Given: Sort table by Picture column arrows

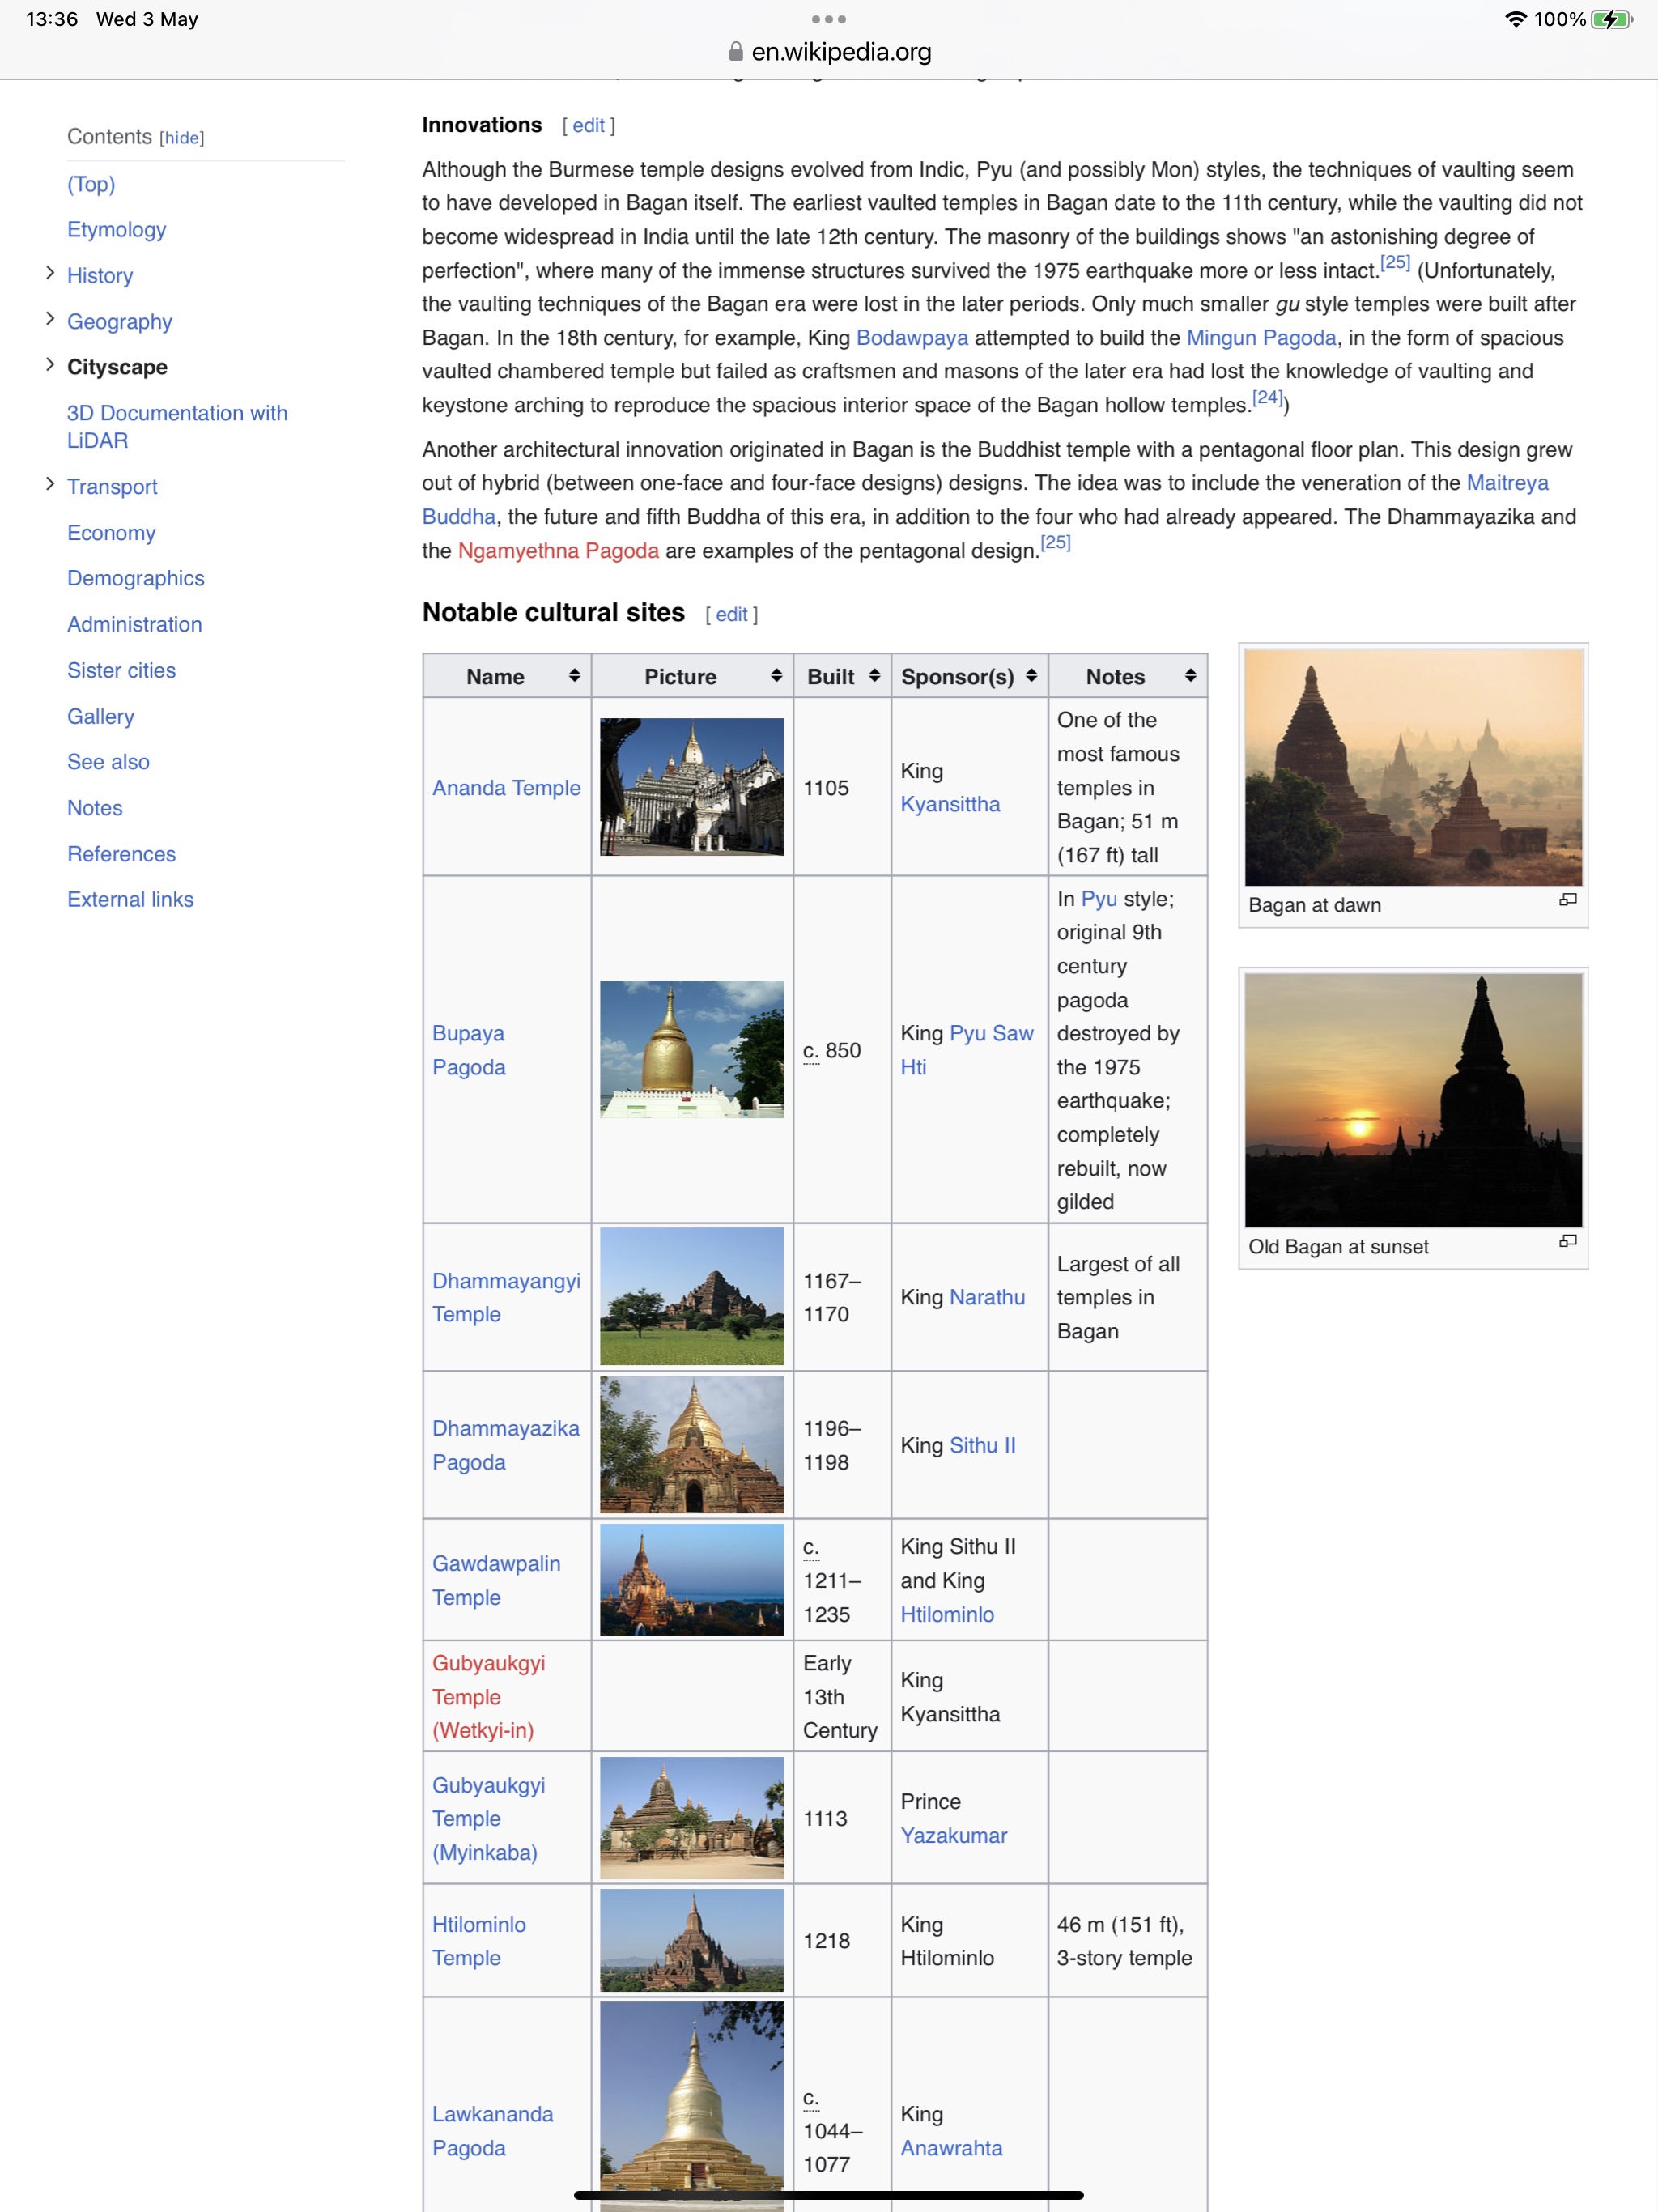Looking at the screenshot, I should click(776, 676).
